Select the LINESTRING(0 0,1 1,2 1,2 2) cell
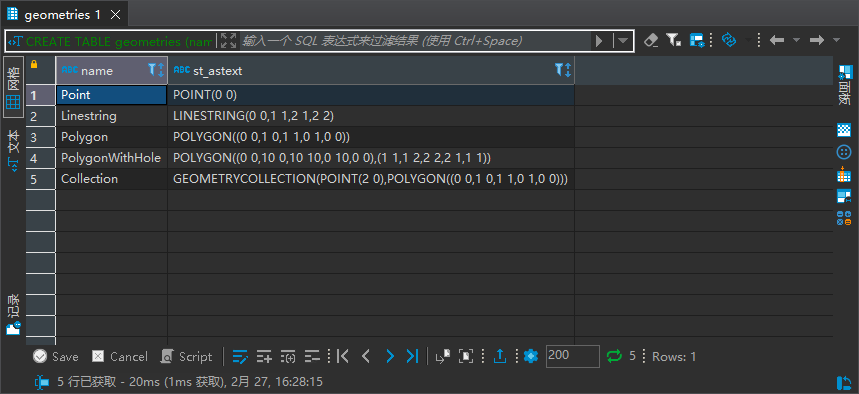The height and width of the screenshot is (394, 859). [x=371, y=116]
